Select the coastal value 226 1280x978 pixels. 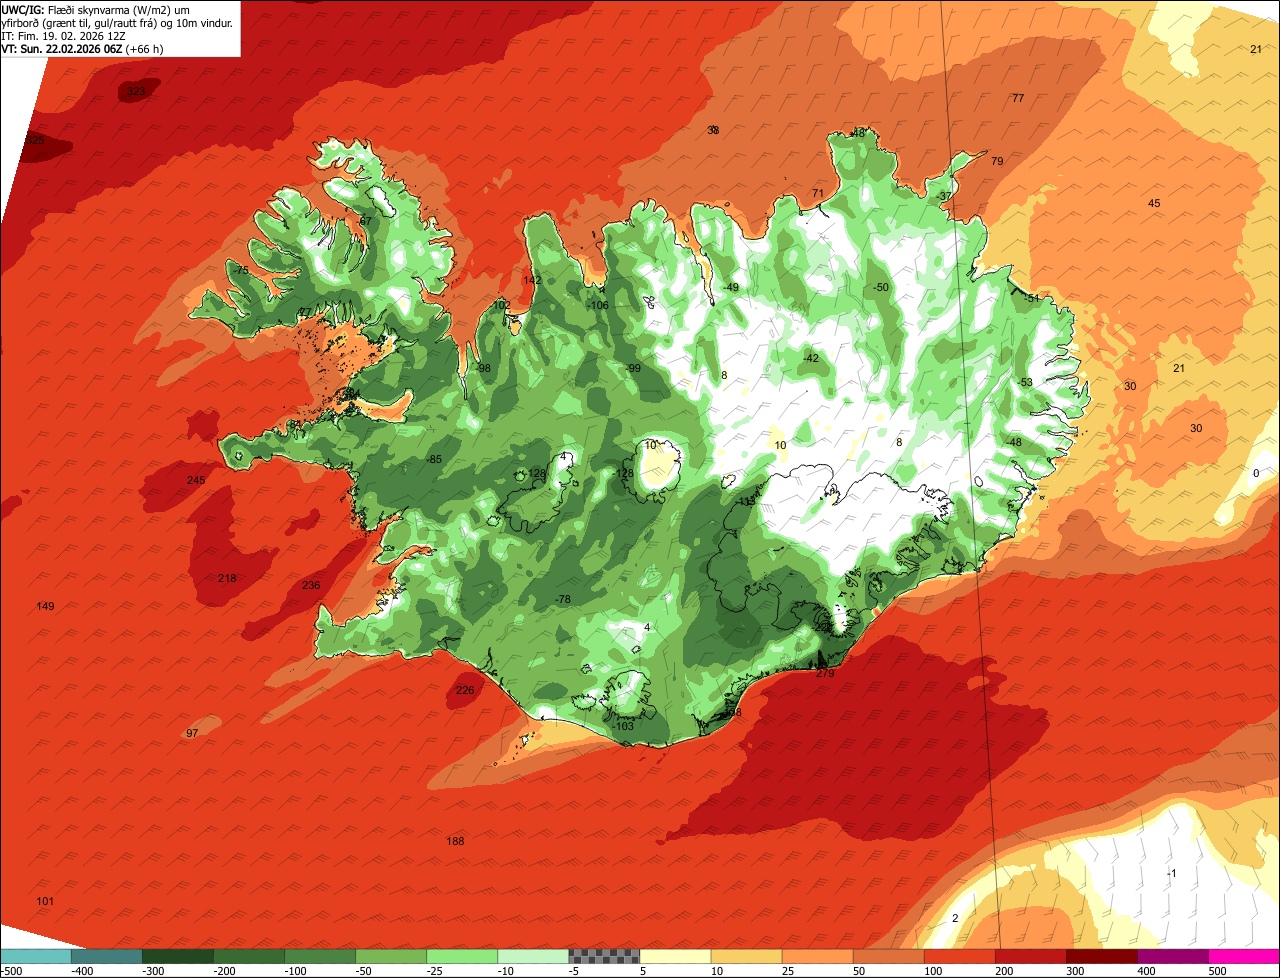point(465,690)
